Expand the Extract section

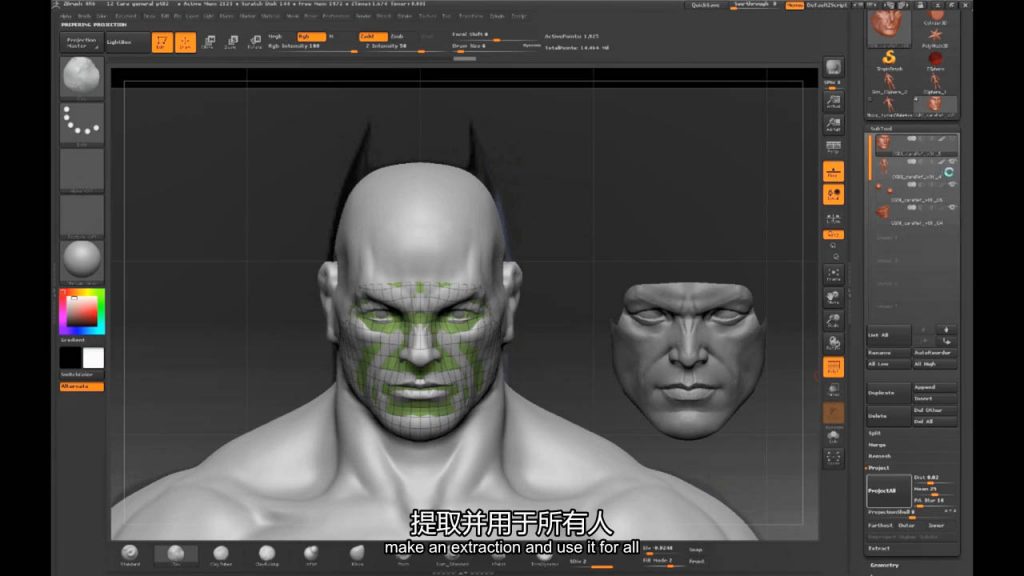(x=879, y=549)
